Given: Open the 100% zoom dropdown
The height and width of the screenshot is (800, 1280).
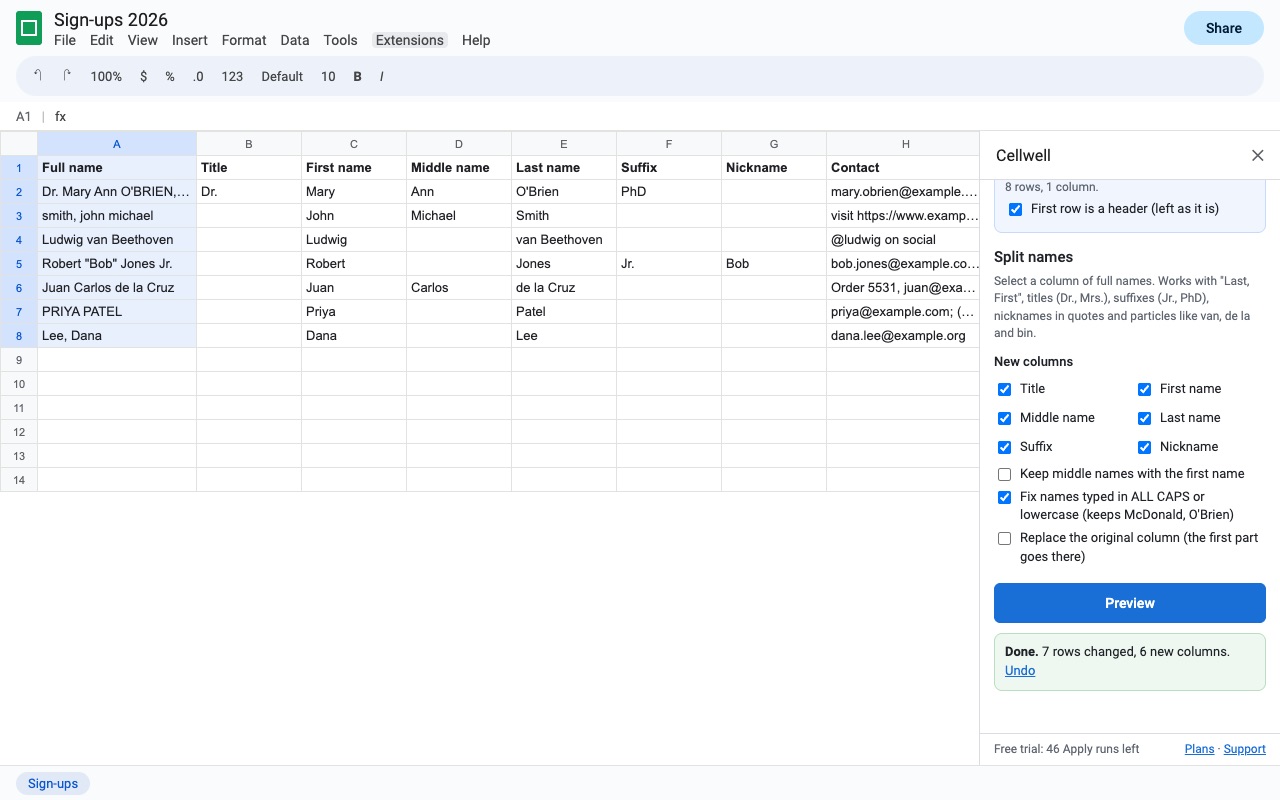Looking at the screenshot, I should (106, 76).
